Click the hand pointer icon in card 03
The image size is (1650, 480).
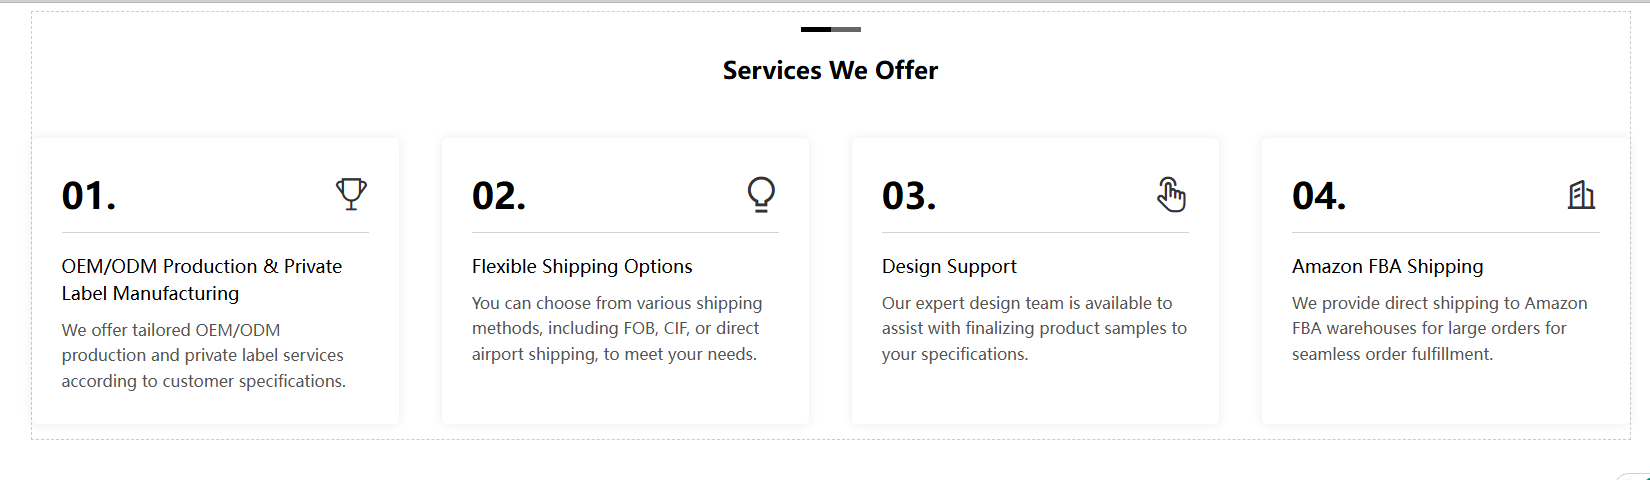click(x=1171, y=194)
